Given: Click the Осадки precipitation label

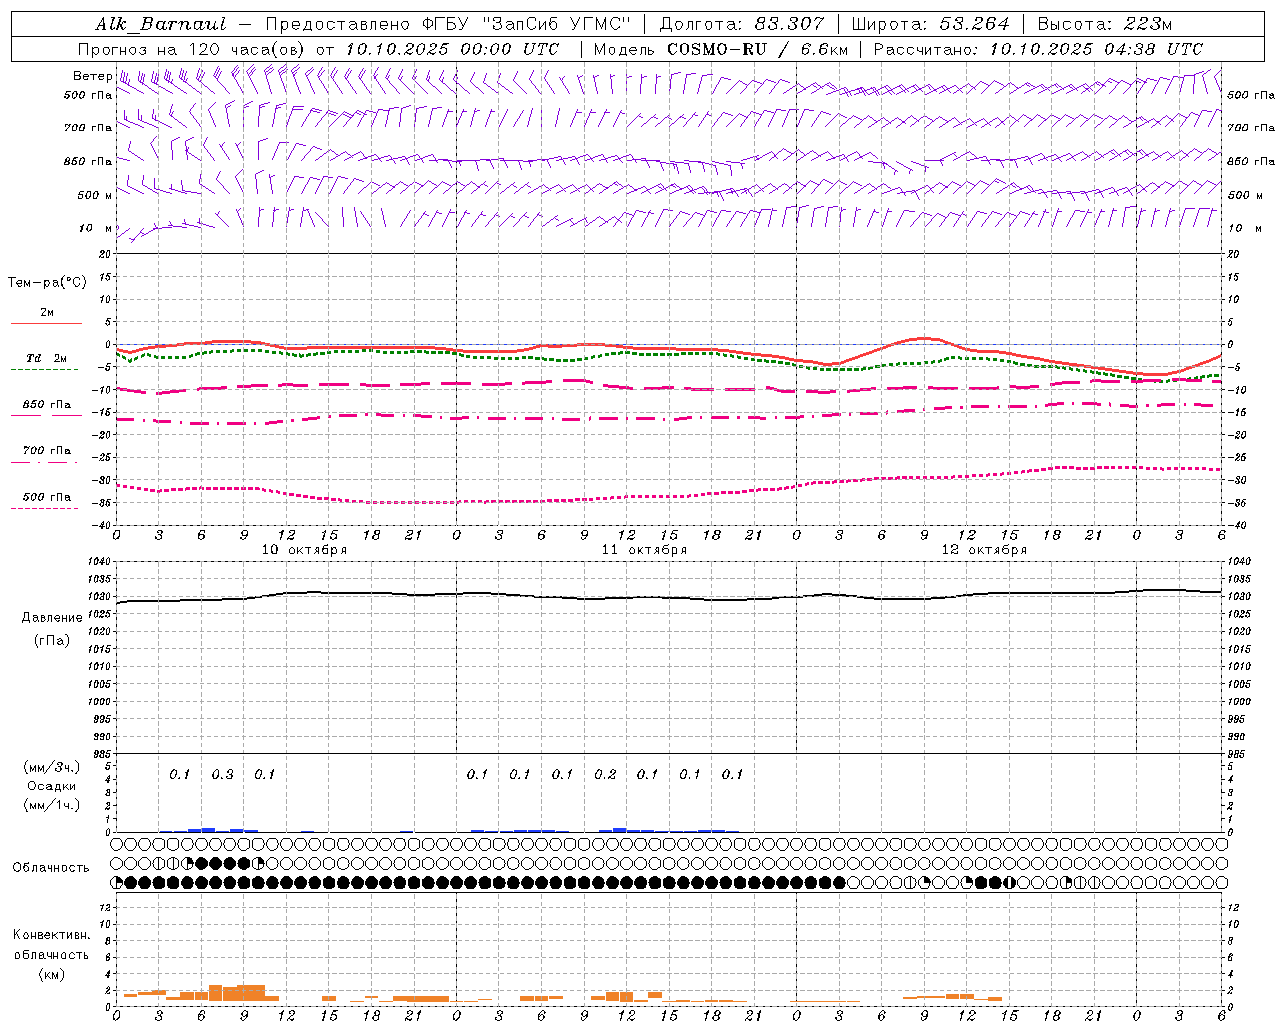Looking at the screenshot, I should click(52, 786).
